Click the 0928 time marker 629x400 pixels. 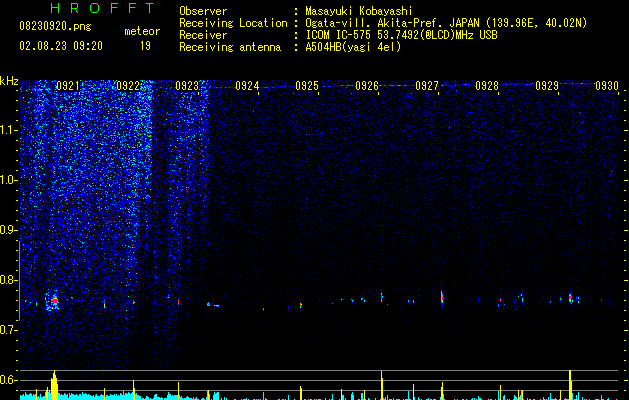point(487,85)
